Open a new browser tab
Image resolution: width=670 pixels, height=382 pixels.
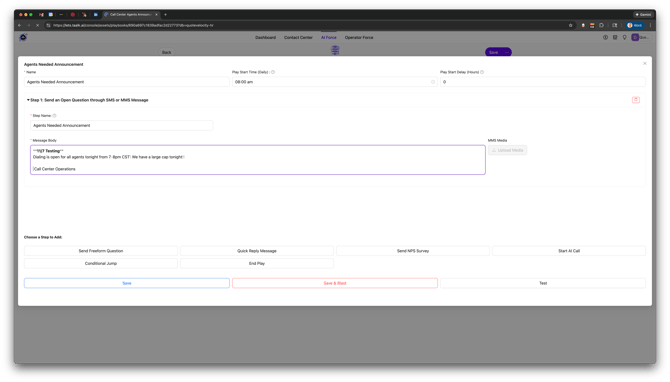(x=165, y=15)
